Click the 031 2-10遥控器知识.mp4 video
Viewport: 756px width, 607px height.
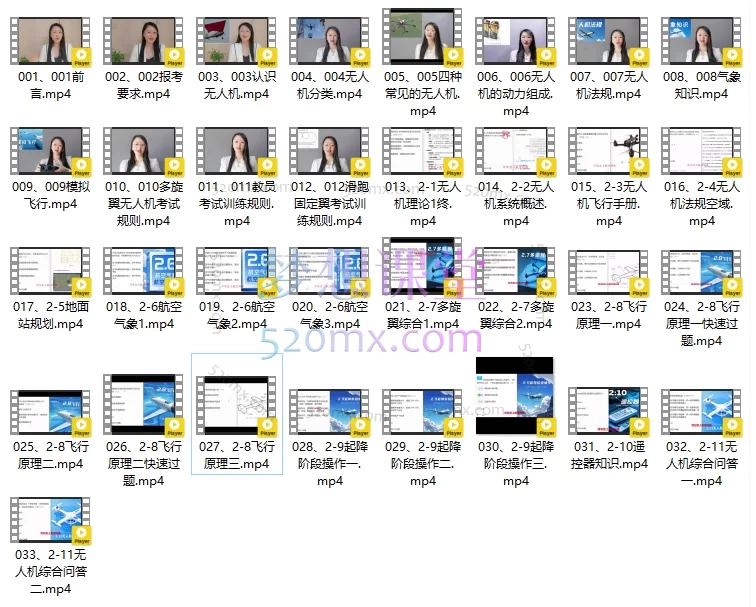point(608,412)
